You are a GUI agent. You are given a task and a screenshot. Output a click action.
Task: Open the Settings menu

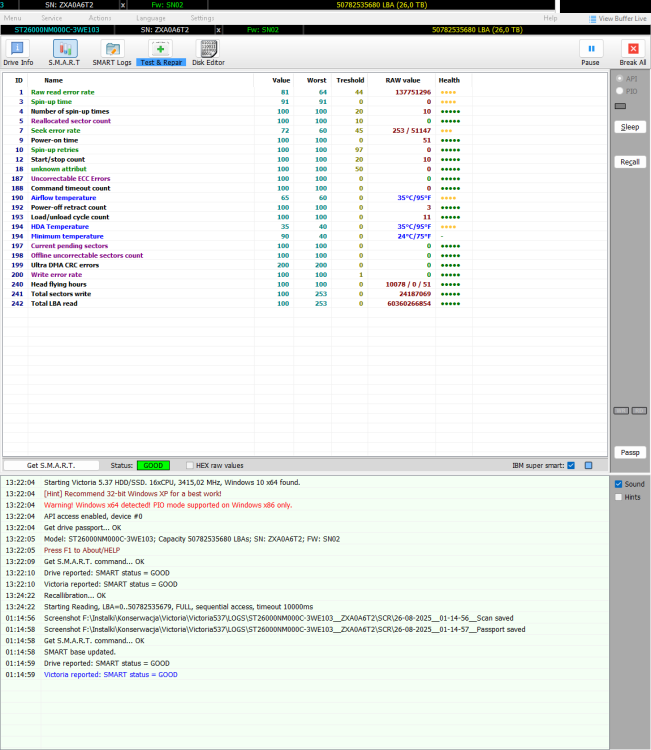click(202, 18)
